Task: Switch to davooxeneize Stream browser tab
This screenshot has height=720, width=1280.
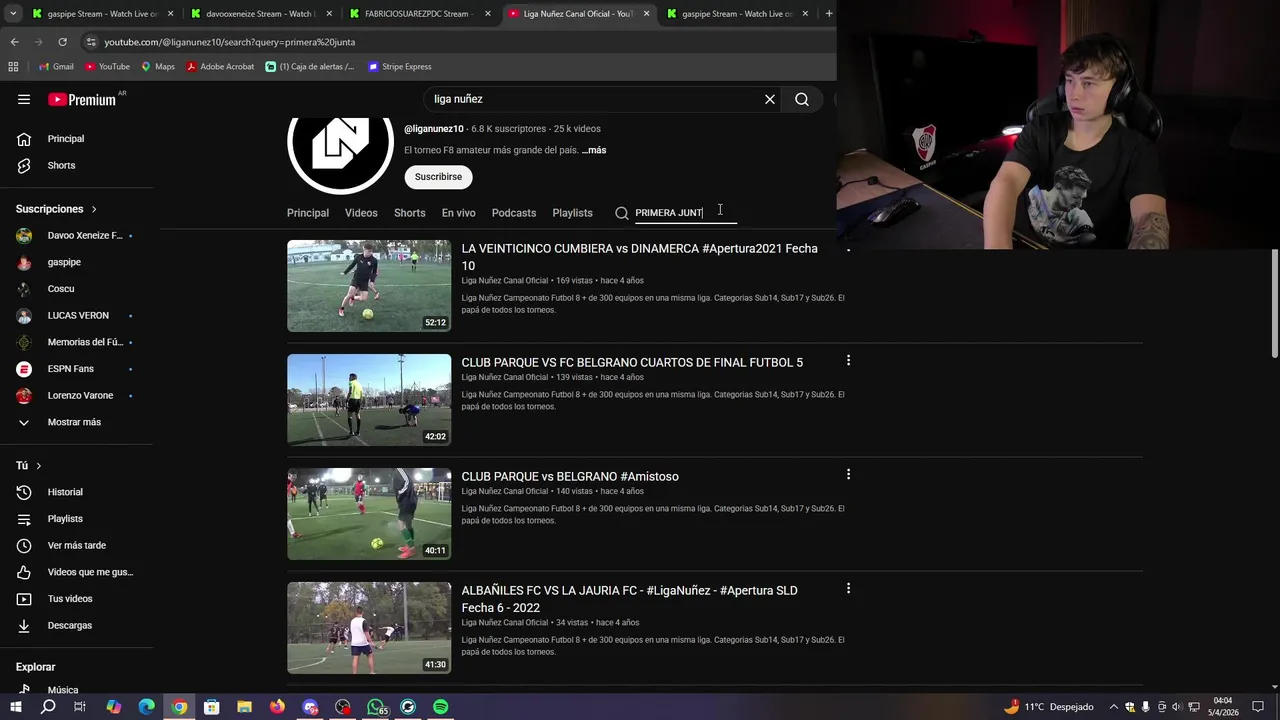Action: point(260,14)
